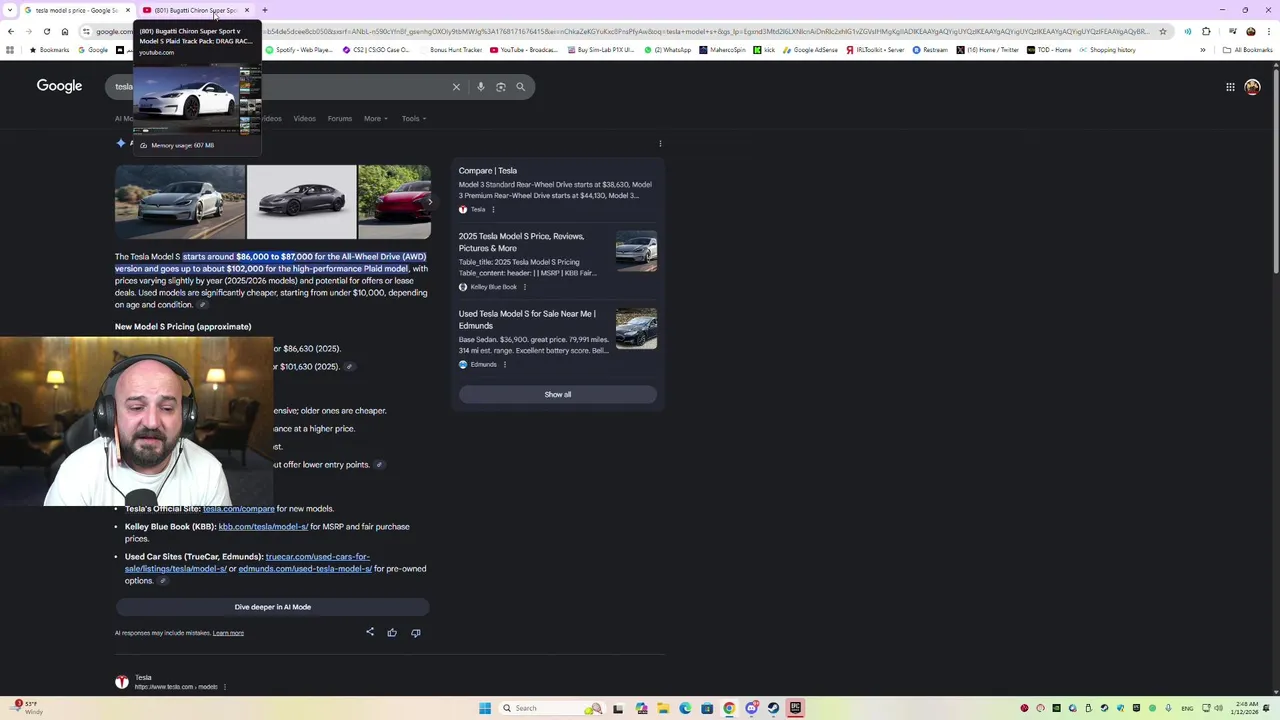The image size is (1280, 720).
Task: Open Discord from taskbar
Action: coord(751,708)
